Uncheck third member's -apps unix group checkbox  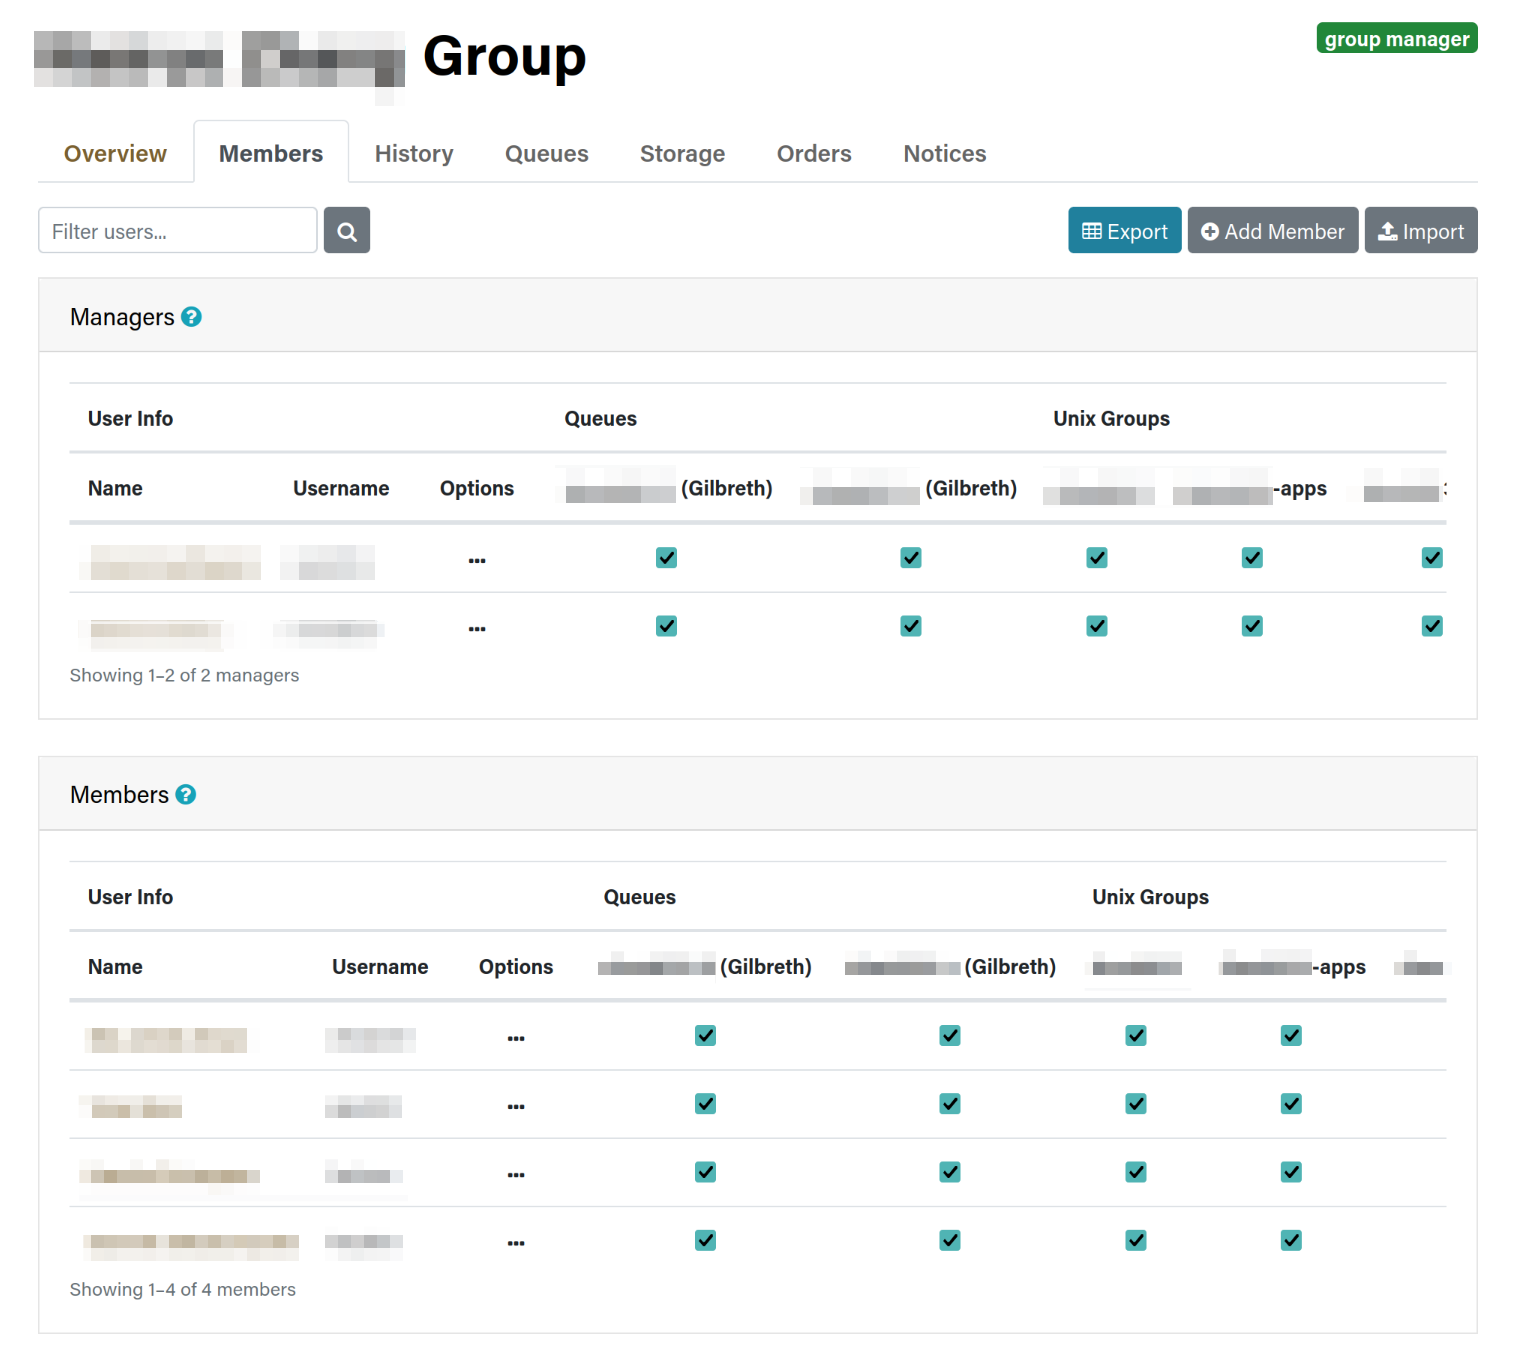(1291, 1172)
